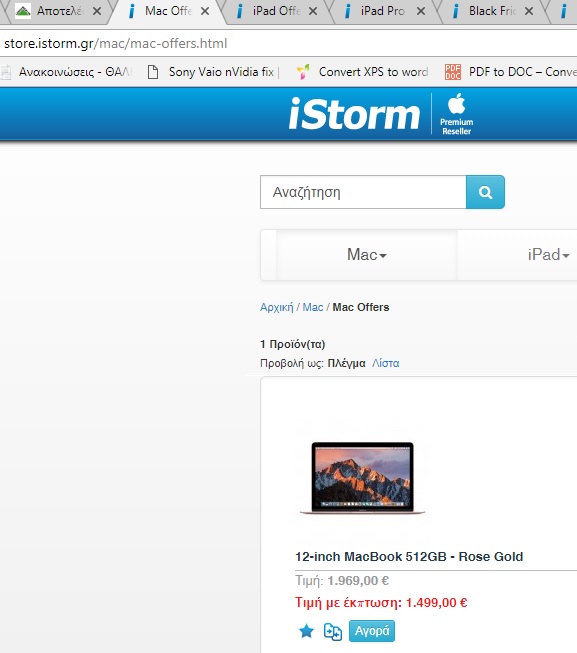577x653 pixels.
Task: Click the Mac Offers tab favicon
Action: pyautogui.click(x=131, y=11)
